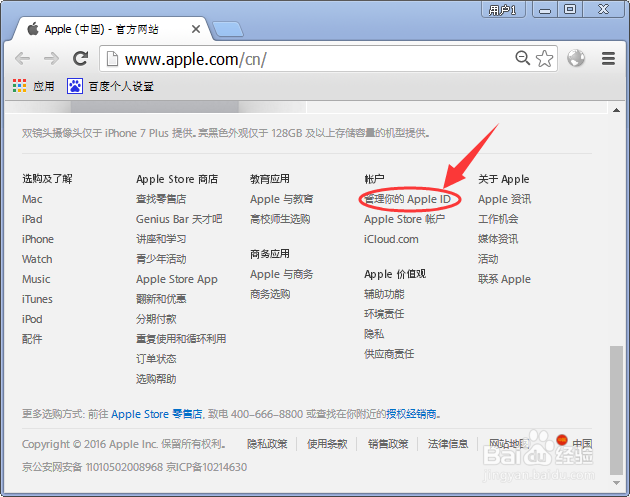This screenshot has height=497, width=630.
Task: Click the globe extension icon
Action: coord(576,58)
